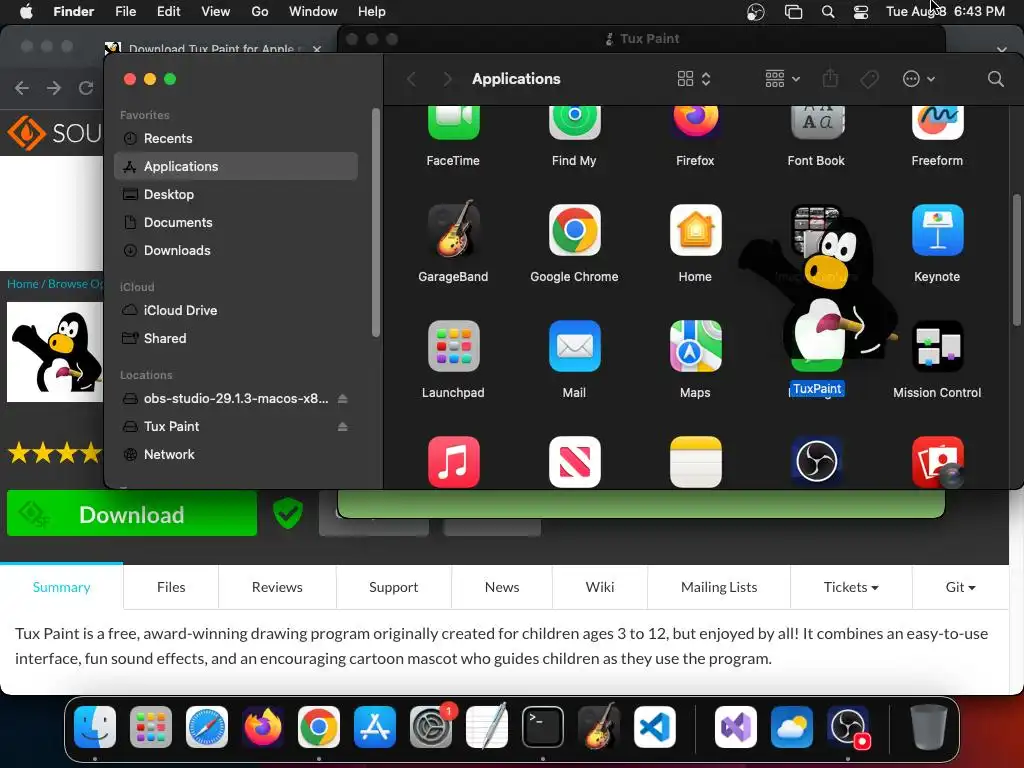Viewport: 1024px width, 768px height.
Task: Select the GarageBand icon in the Applications window
Action: (453, 230)
